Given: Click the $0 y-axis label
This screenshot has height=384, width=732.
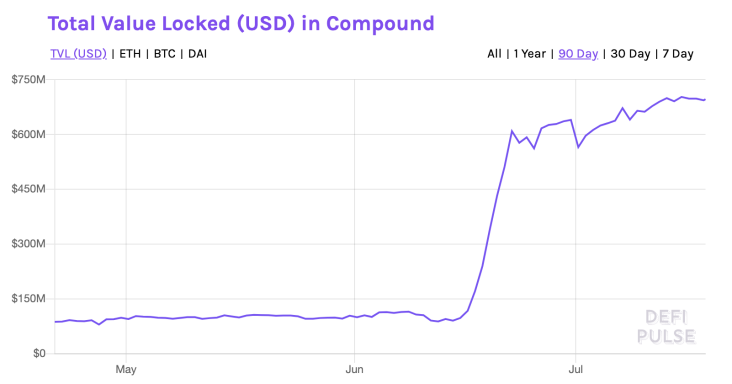Looking at the screenshot, I should (x=39, y=354).
